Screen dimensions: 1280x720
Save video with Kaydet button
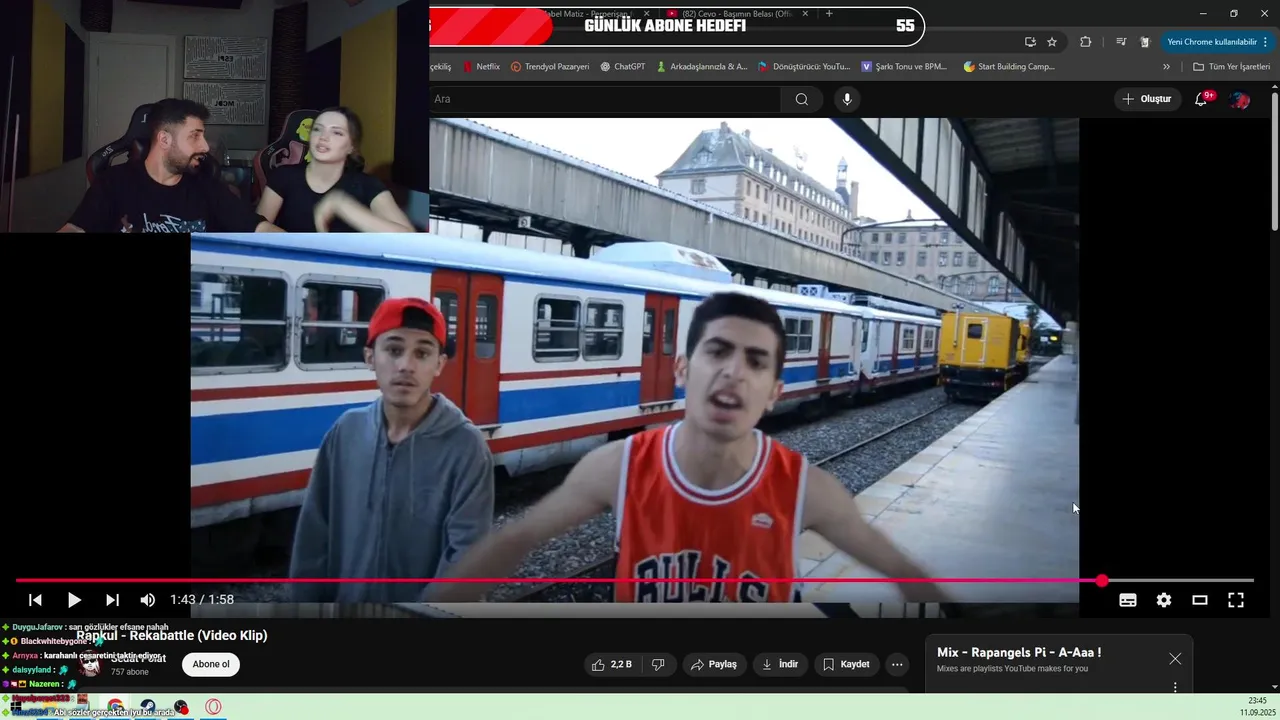[846, 665]
